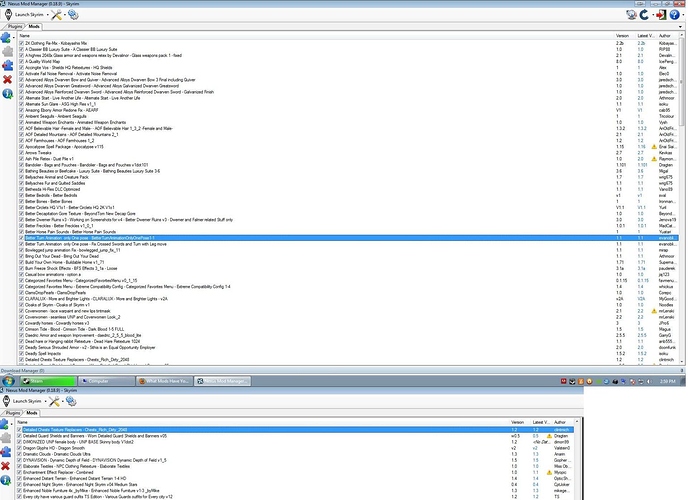Click Launch Skyrim icon in upper window
This screenshot has height=500, width=690.
click(8, 15)
